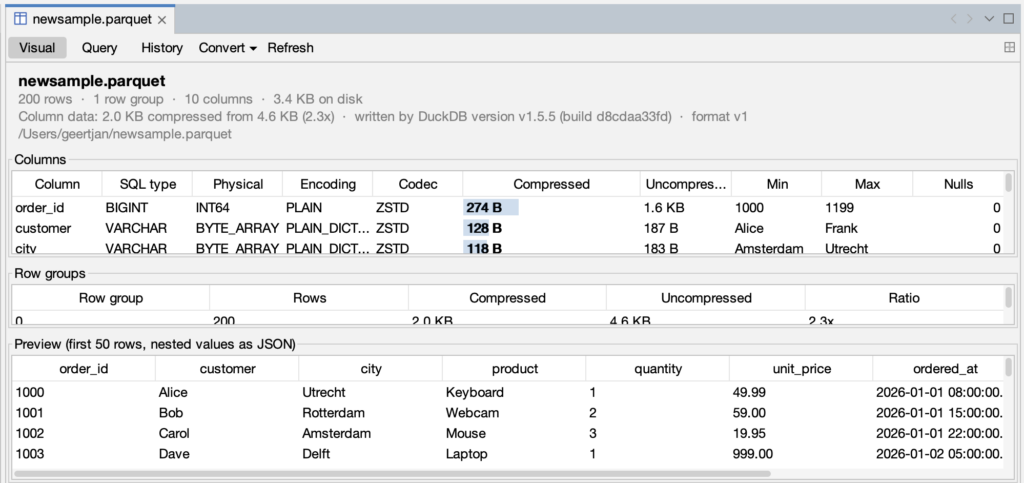
Task: Click the grid layout icon at toolbar right
Action: coord(1009,48)
